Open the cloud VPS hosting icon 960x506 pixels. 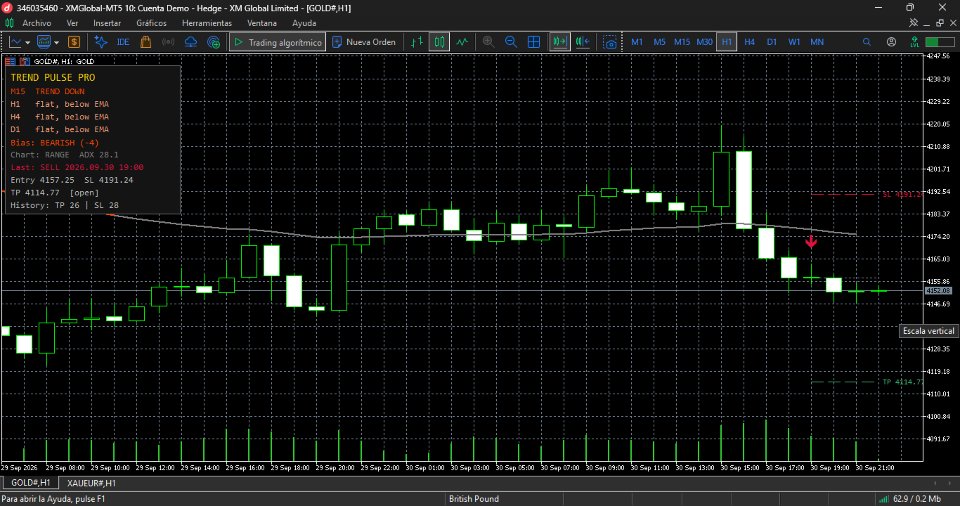pyautogui.click(x=191, y=42)
